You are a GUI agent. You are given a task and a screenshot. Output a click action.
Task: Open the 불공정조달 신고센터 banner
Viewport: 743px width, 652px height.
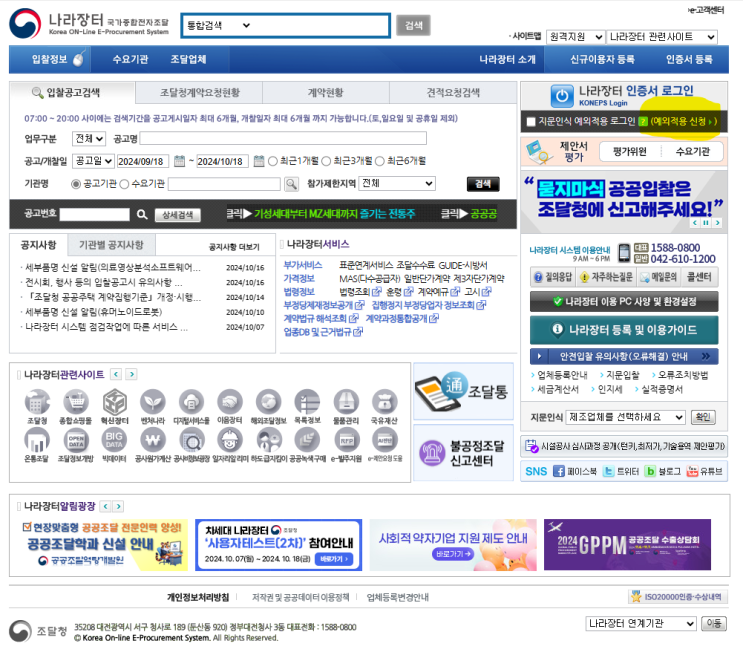pos(463,453)
